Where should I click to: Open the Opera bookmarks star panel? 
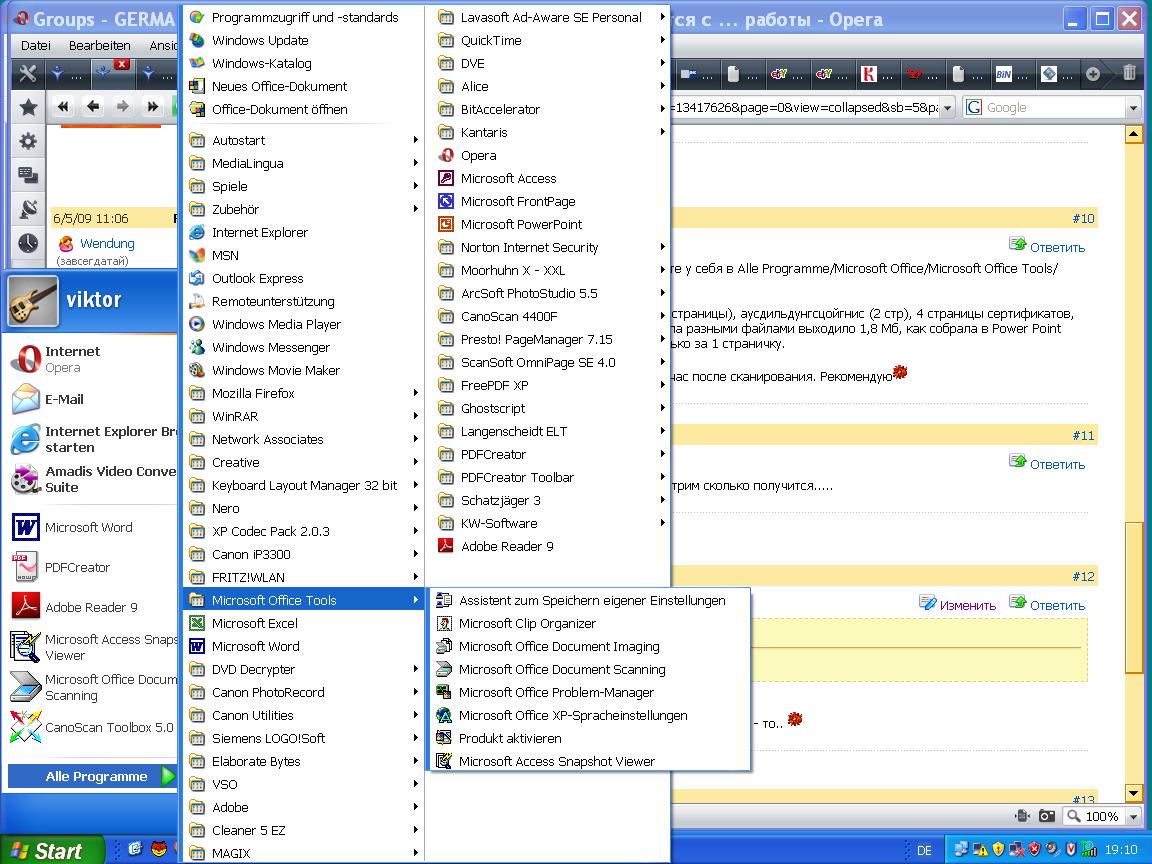point(28,107)
